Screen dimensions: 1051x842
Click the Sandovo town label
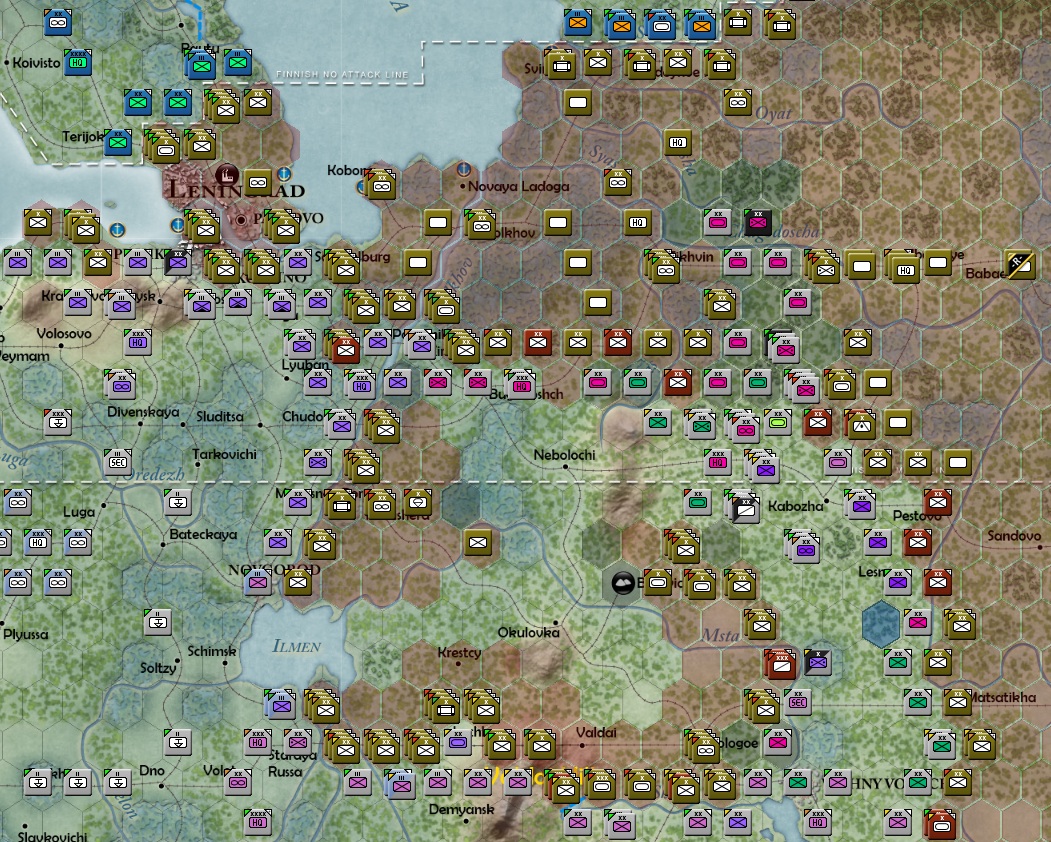click(1014, 536)
